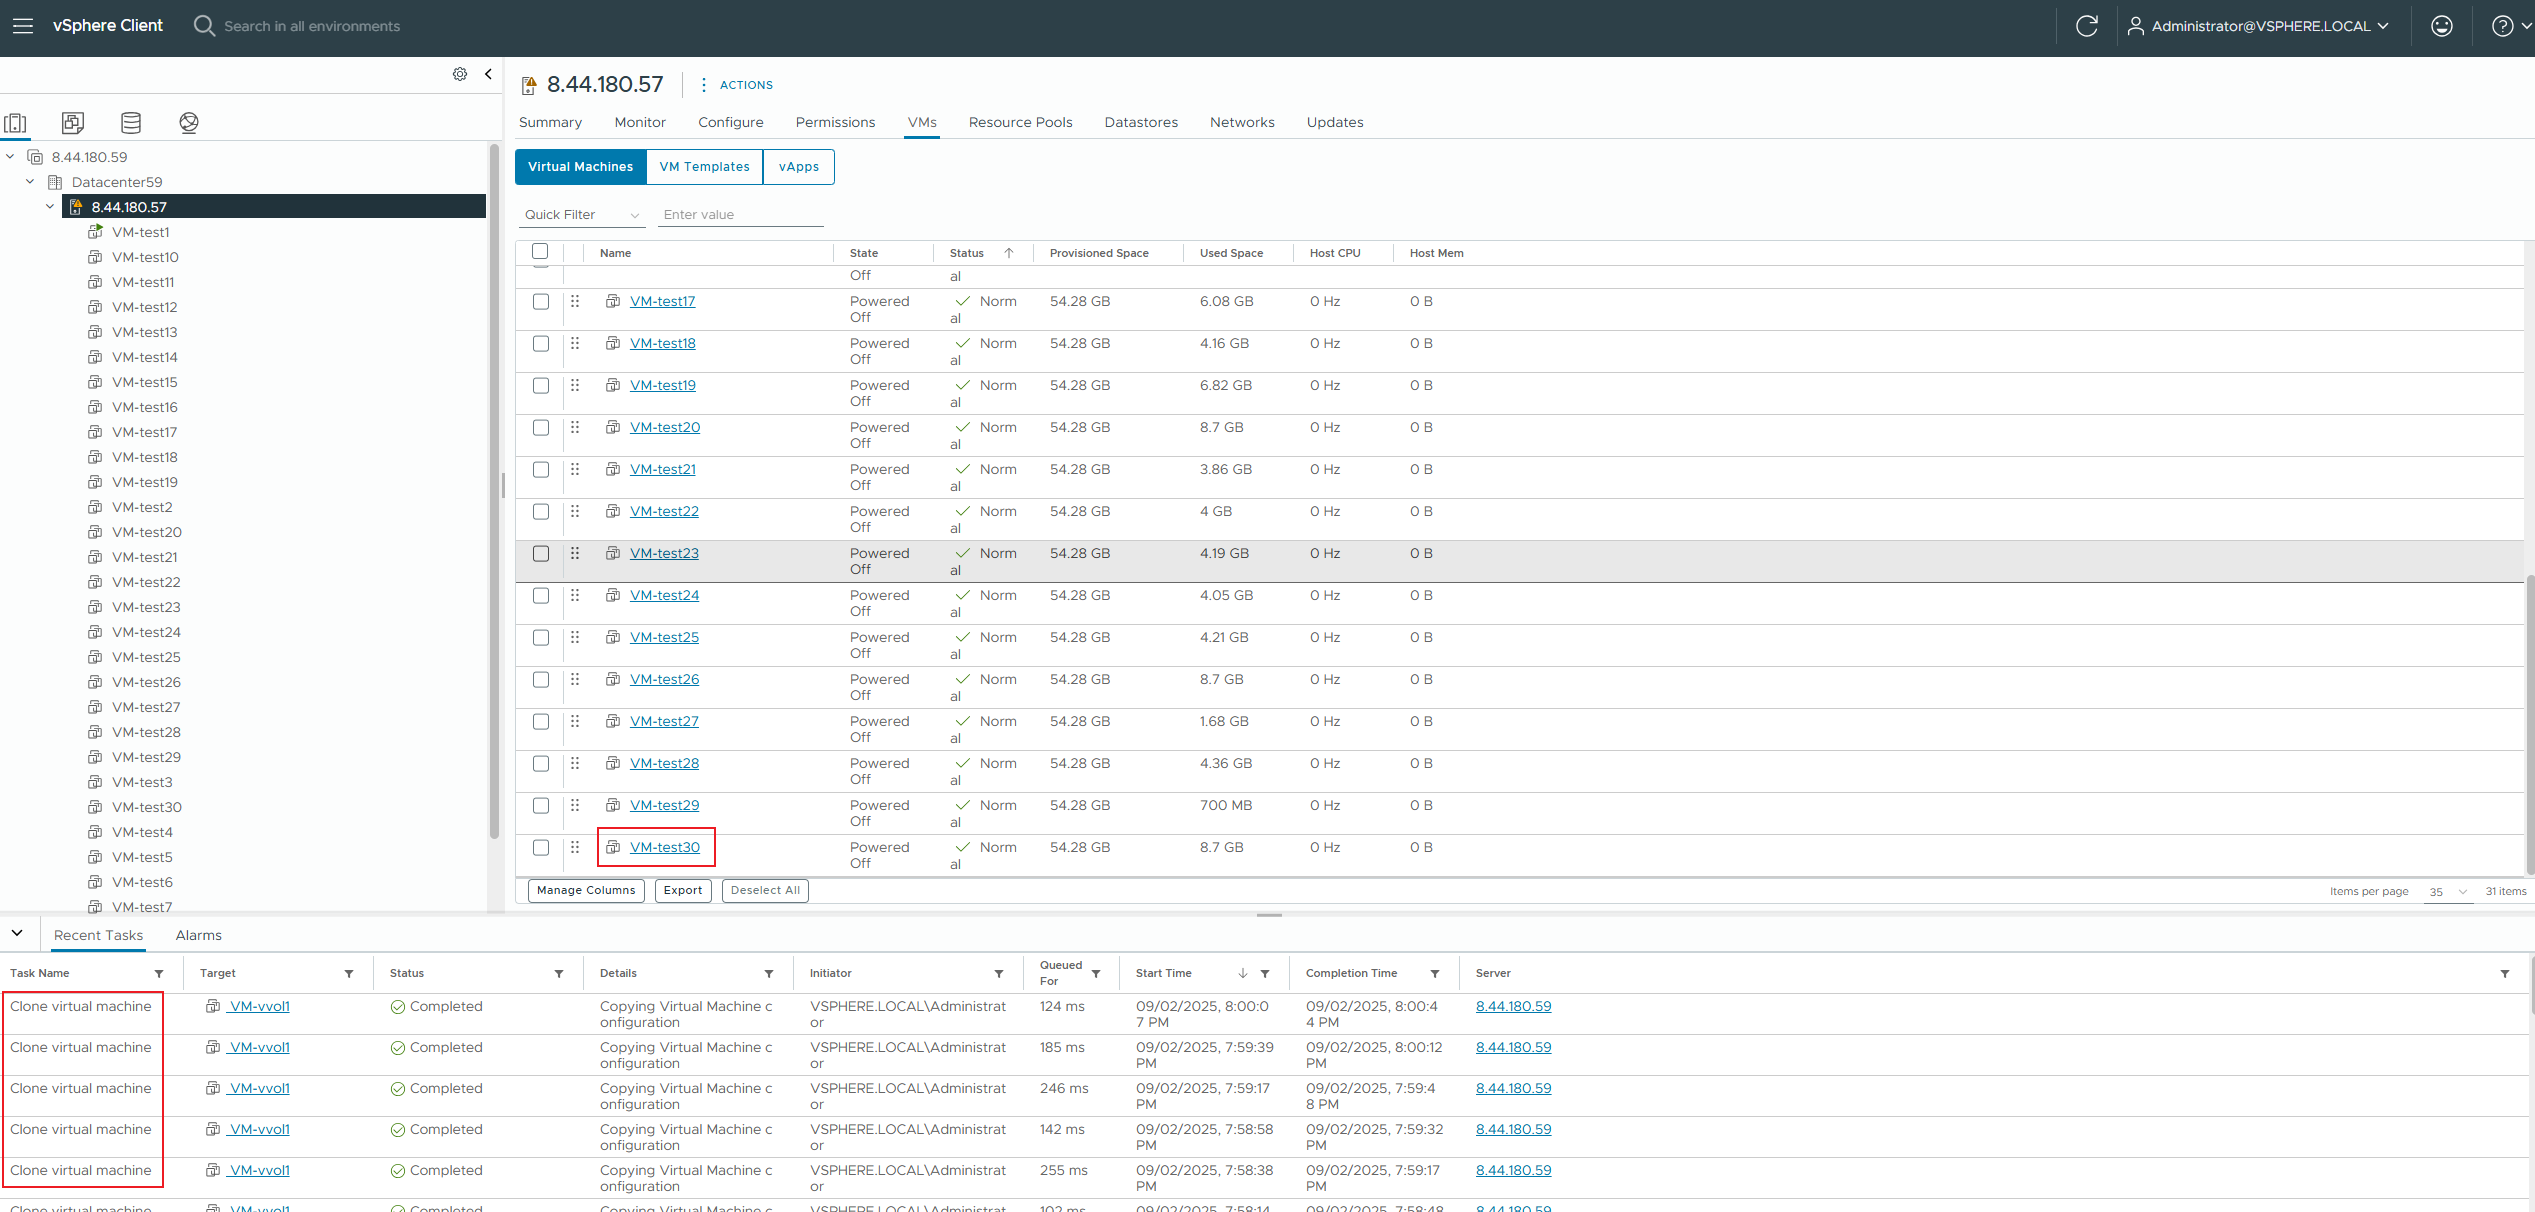Switch to Storage view icon
Viewport: 2535px width, 1212px height.
pos(131,123)
